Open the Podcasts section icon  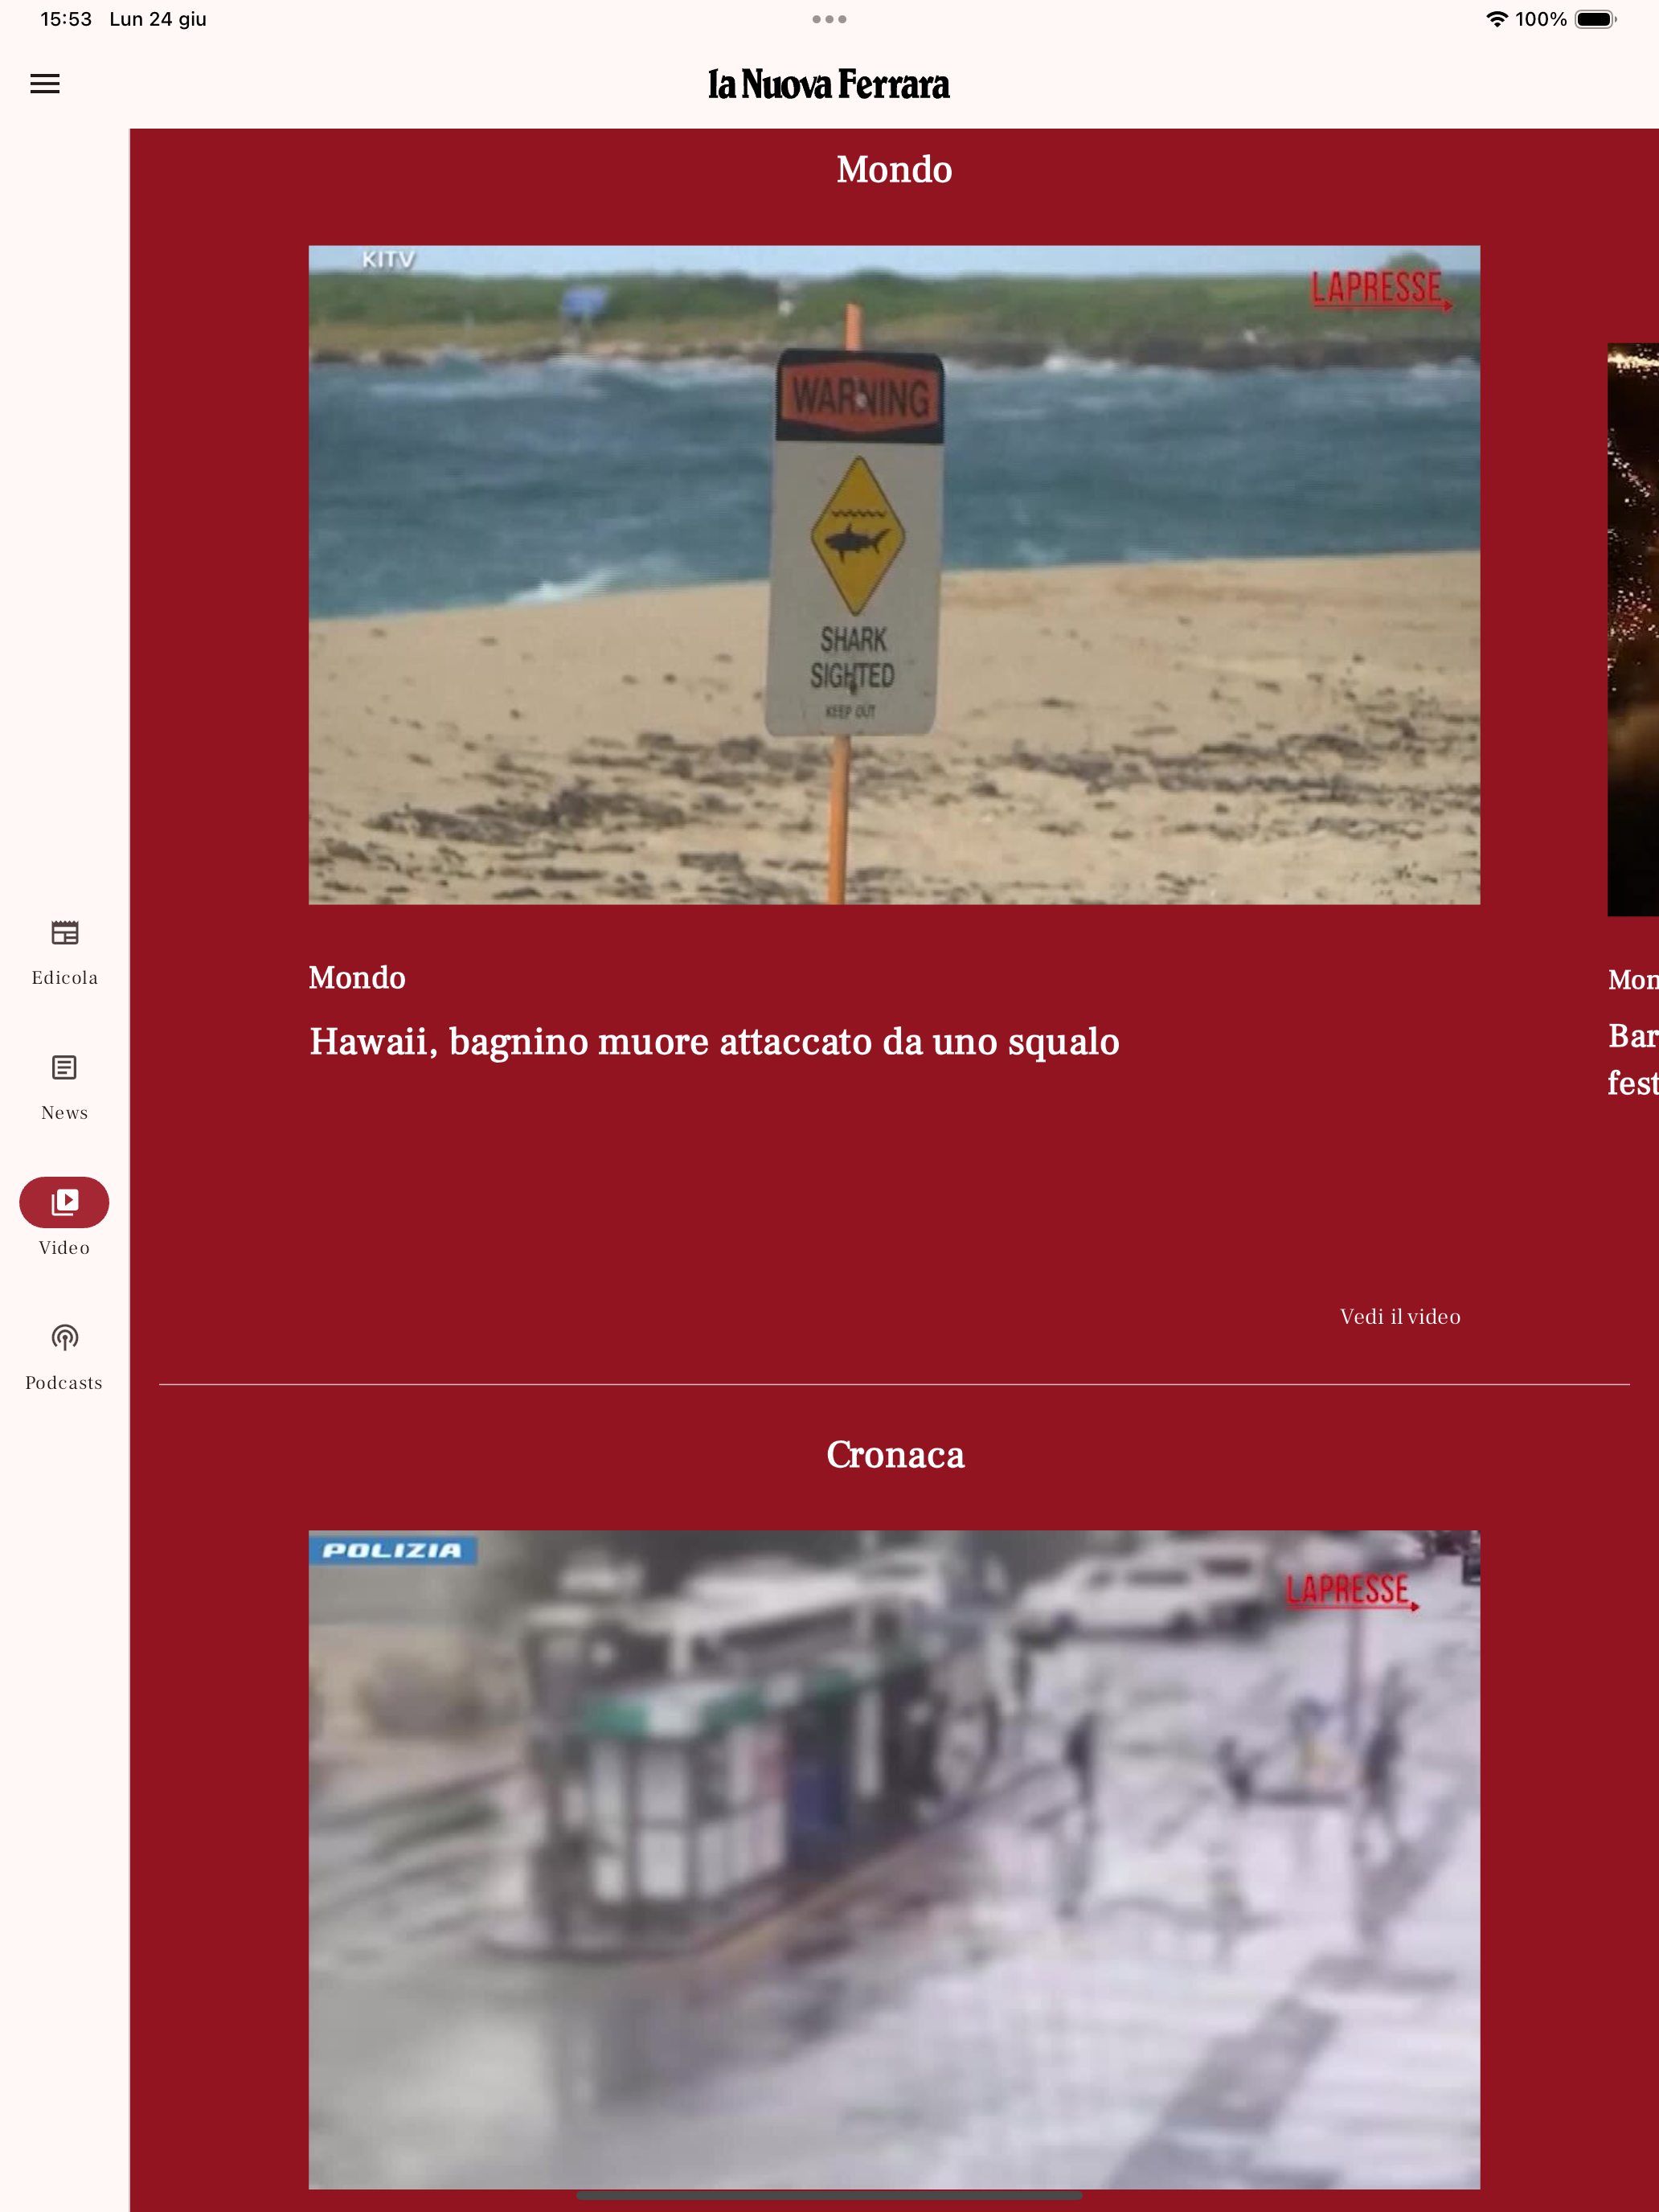tap(64, 1338)
